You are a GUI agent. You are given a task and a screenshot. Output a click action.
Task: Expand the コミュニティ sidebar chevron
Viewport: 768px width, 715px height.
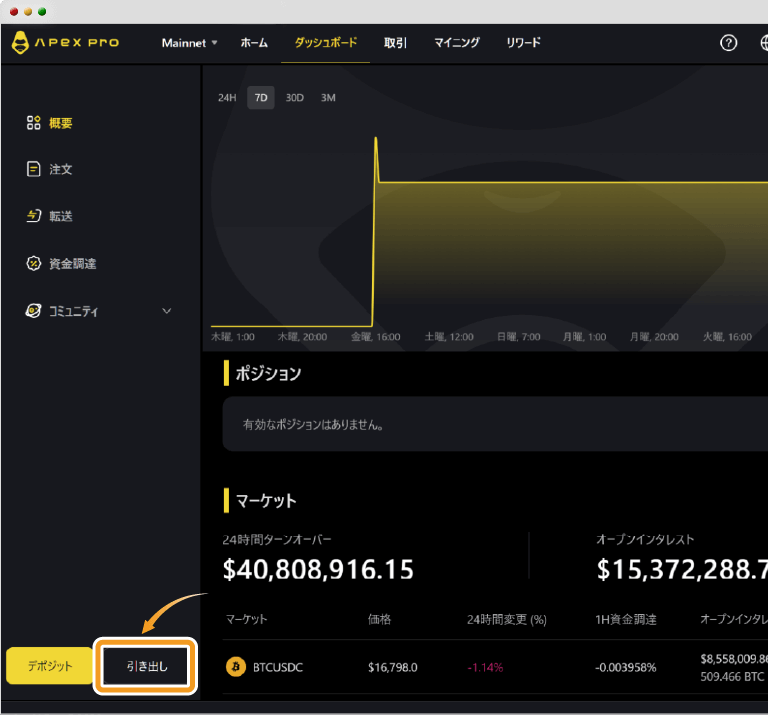click(x=167, y=311)
